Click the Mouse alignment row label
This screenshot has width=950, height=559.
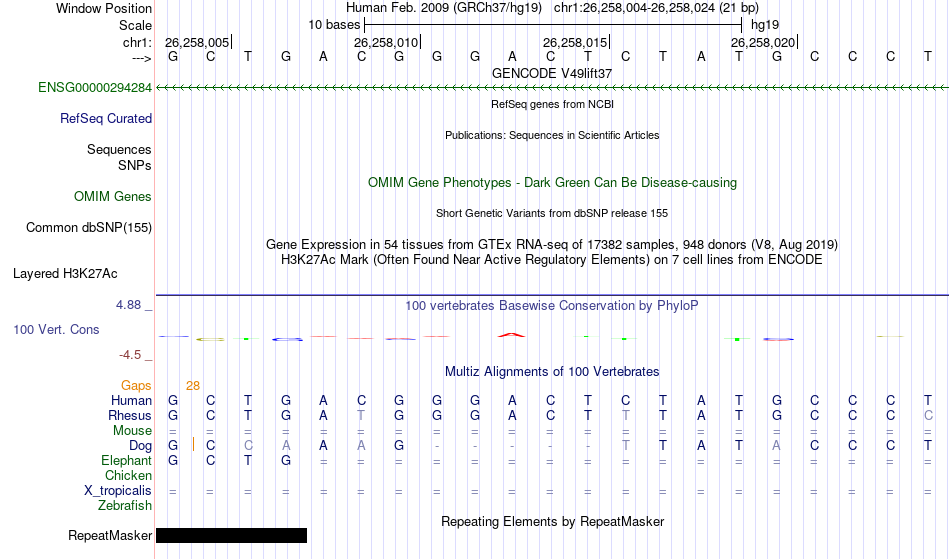pos(132,431)
